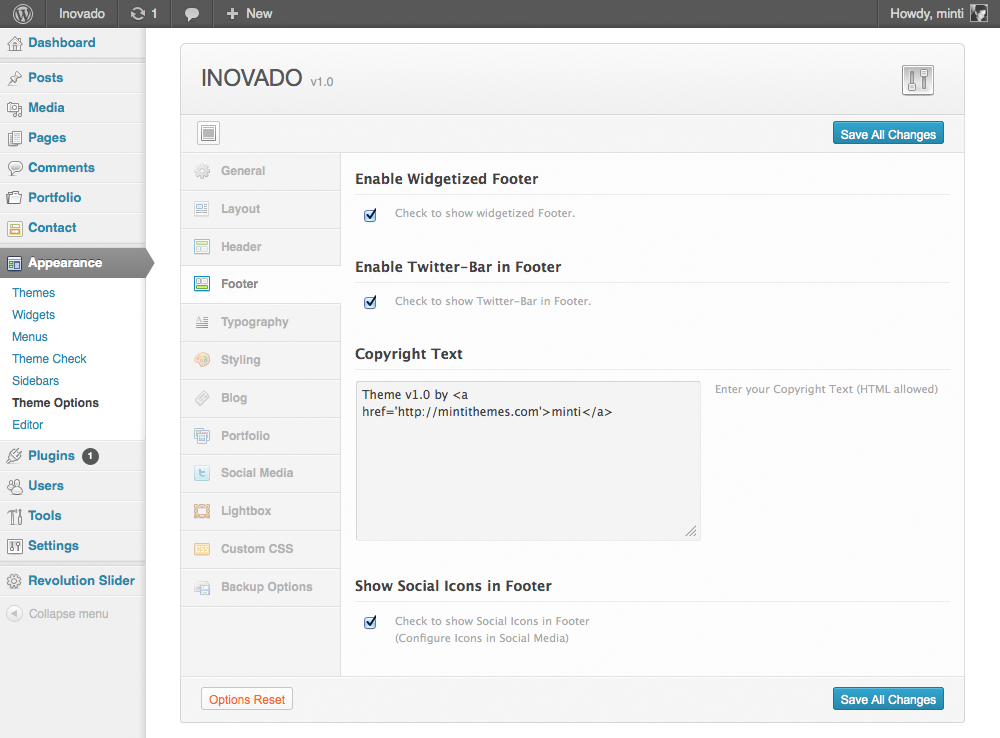Click the expand-all sections icon
This screenshot has width=1000, height=738.
(x=209, y=133)
